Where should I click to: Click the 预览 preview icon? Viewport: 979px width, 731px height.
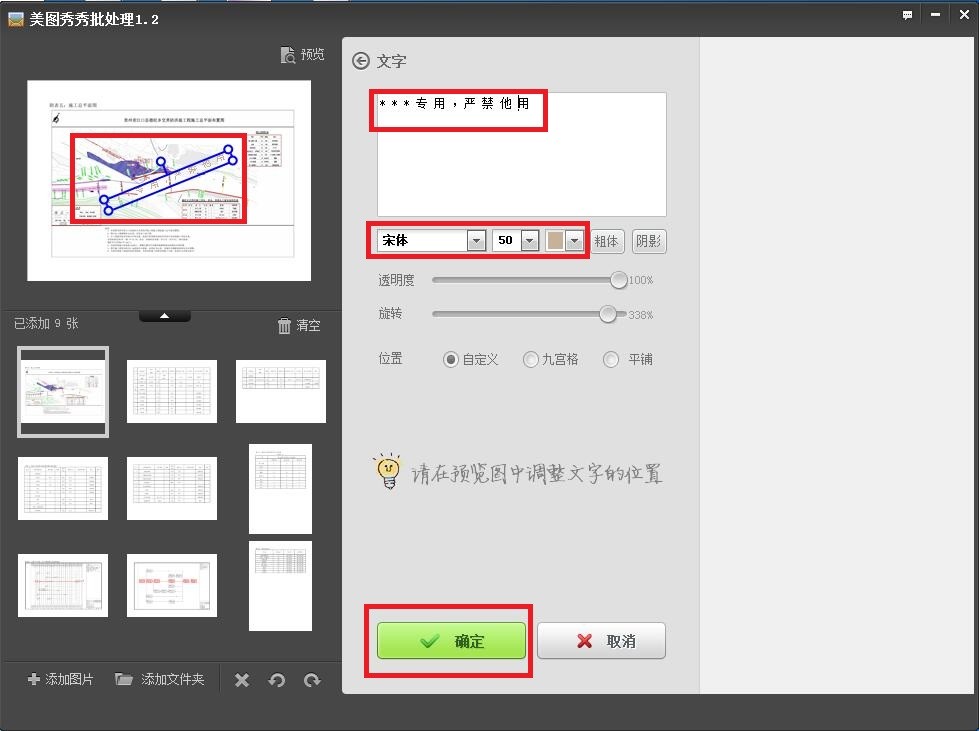tap(288, 55)
